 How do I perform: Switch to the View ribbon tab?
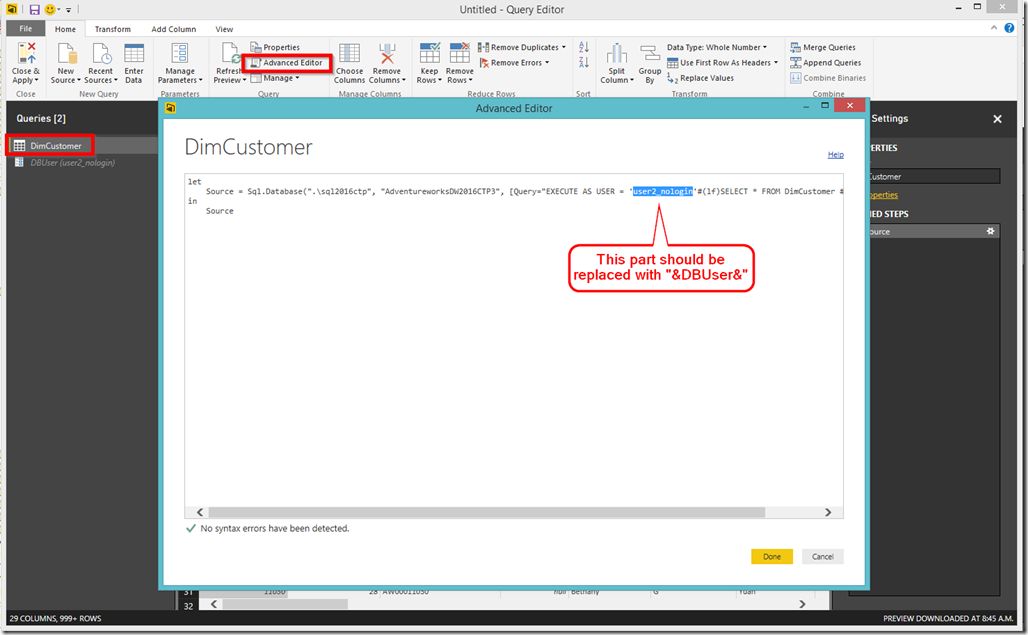coord(224,29)
